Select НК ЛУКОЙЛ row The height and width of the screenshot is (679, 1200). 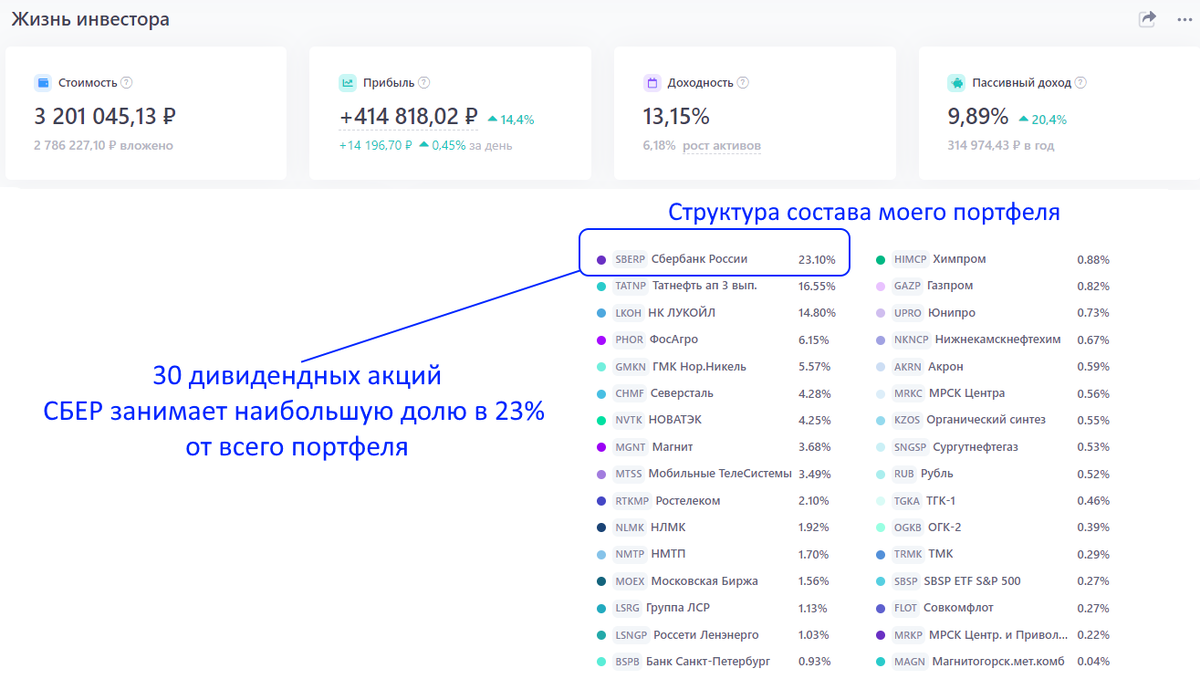[715, 313]
